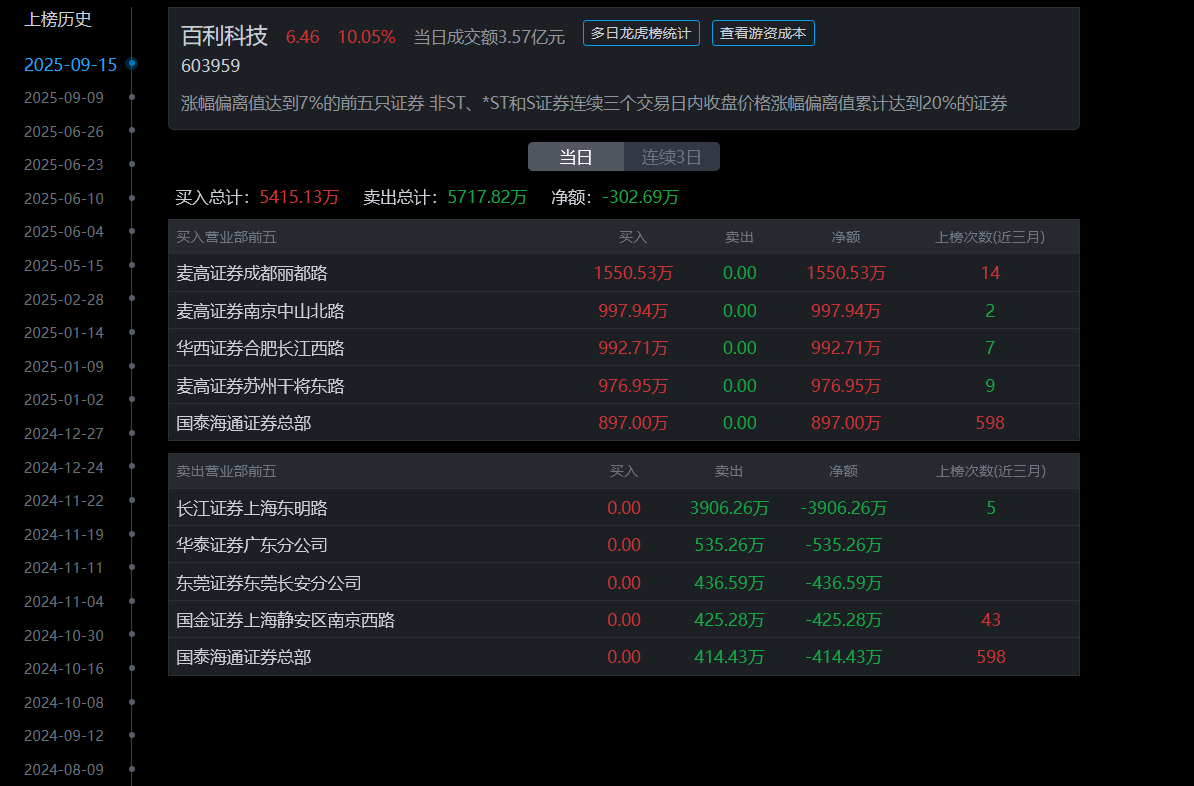
Task: Click the 当日成交额3.57亿元 label
Action: tap(489, 37)
